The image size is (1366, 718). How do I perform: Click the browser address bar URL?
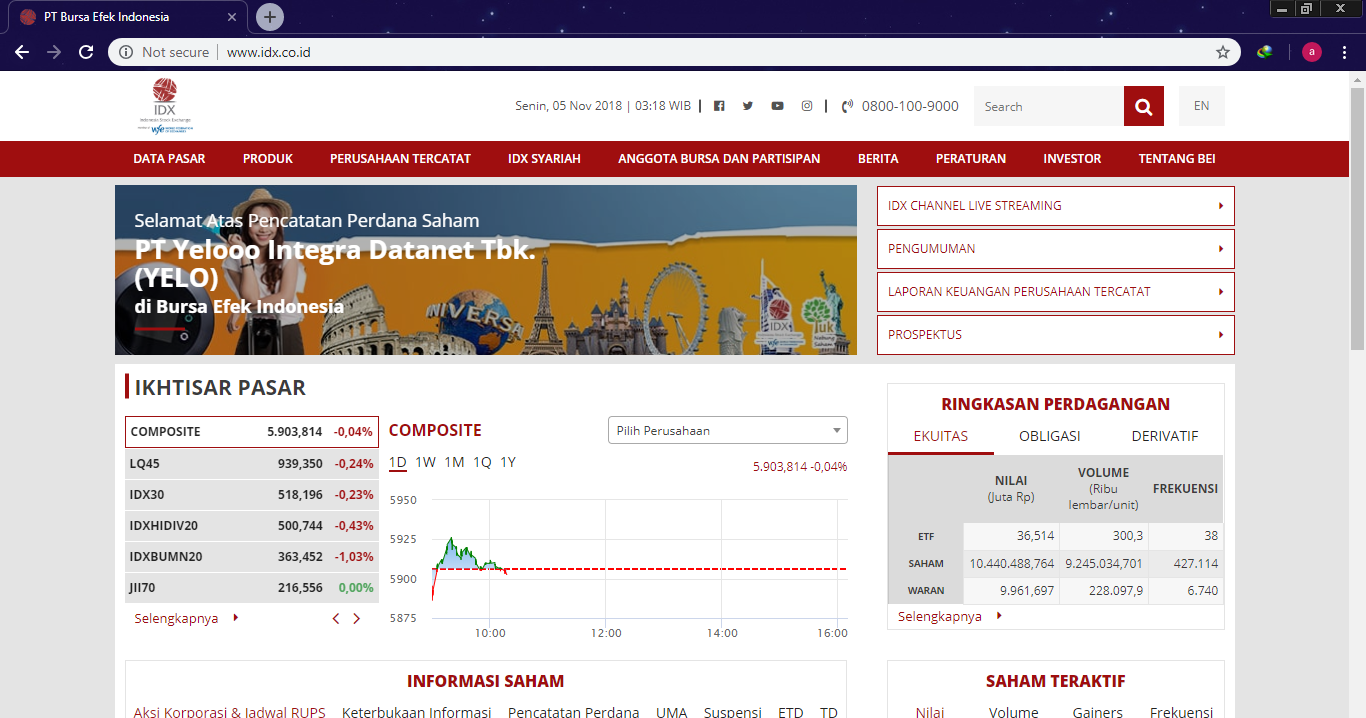click(269, 52)
